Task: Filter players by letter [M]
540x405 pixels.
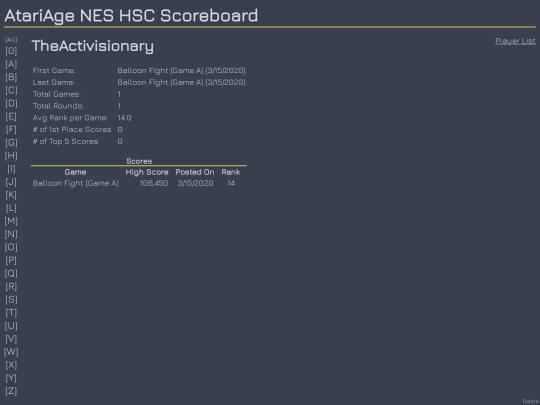Action: tap(11, 221)
